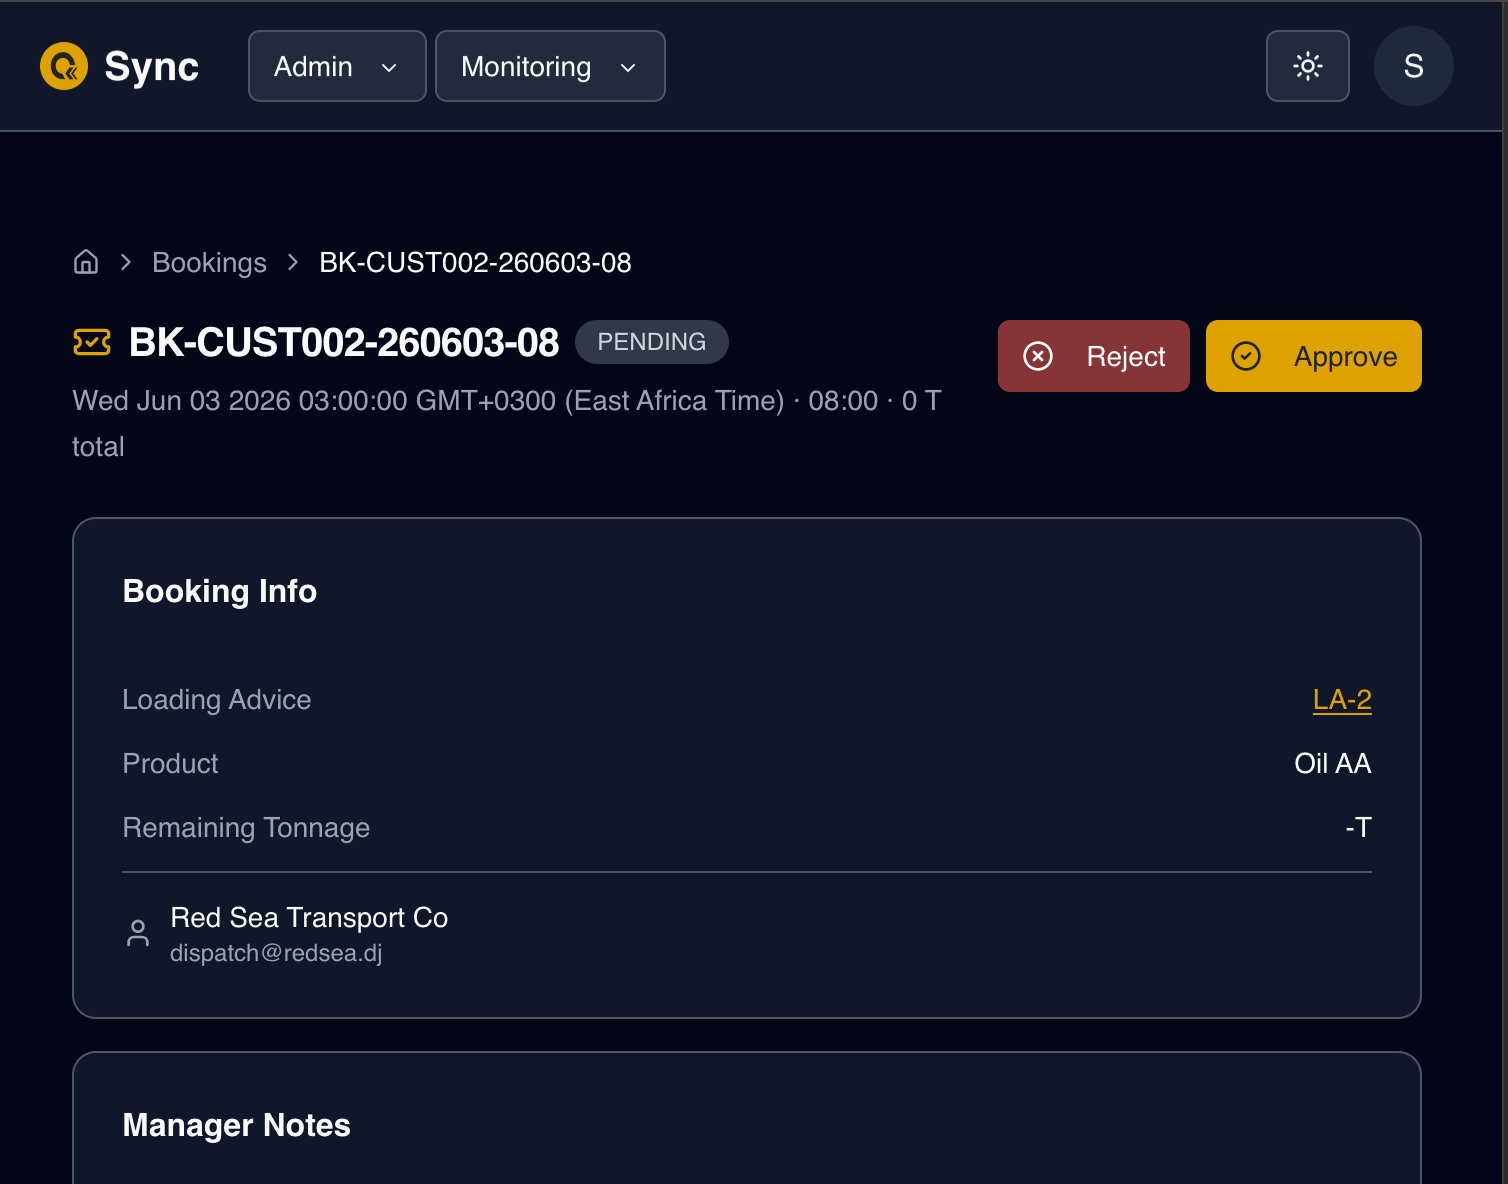Screen dimensions: 1508x1184
Task: Click breadcrumb item BK-CUST002-260603-08
Action: (475, 262)
